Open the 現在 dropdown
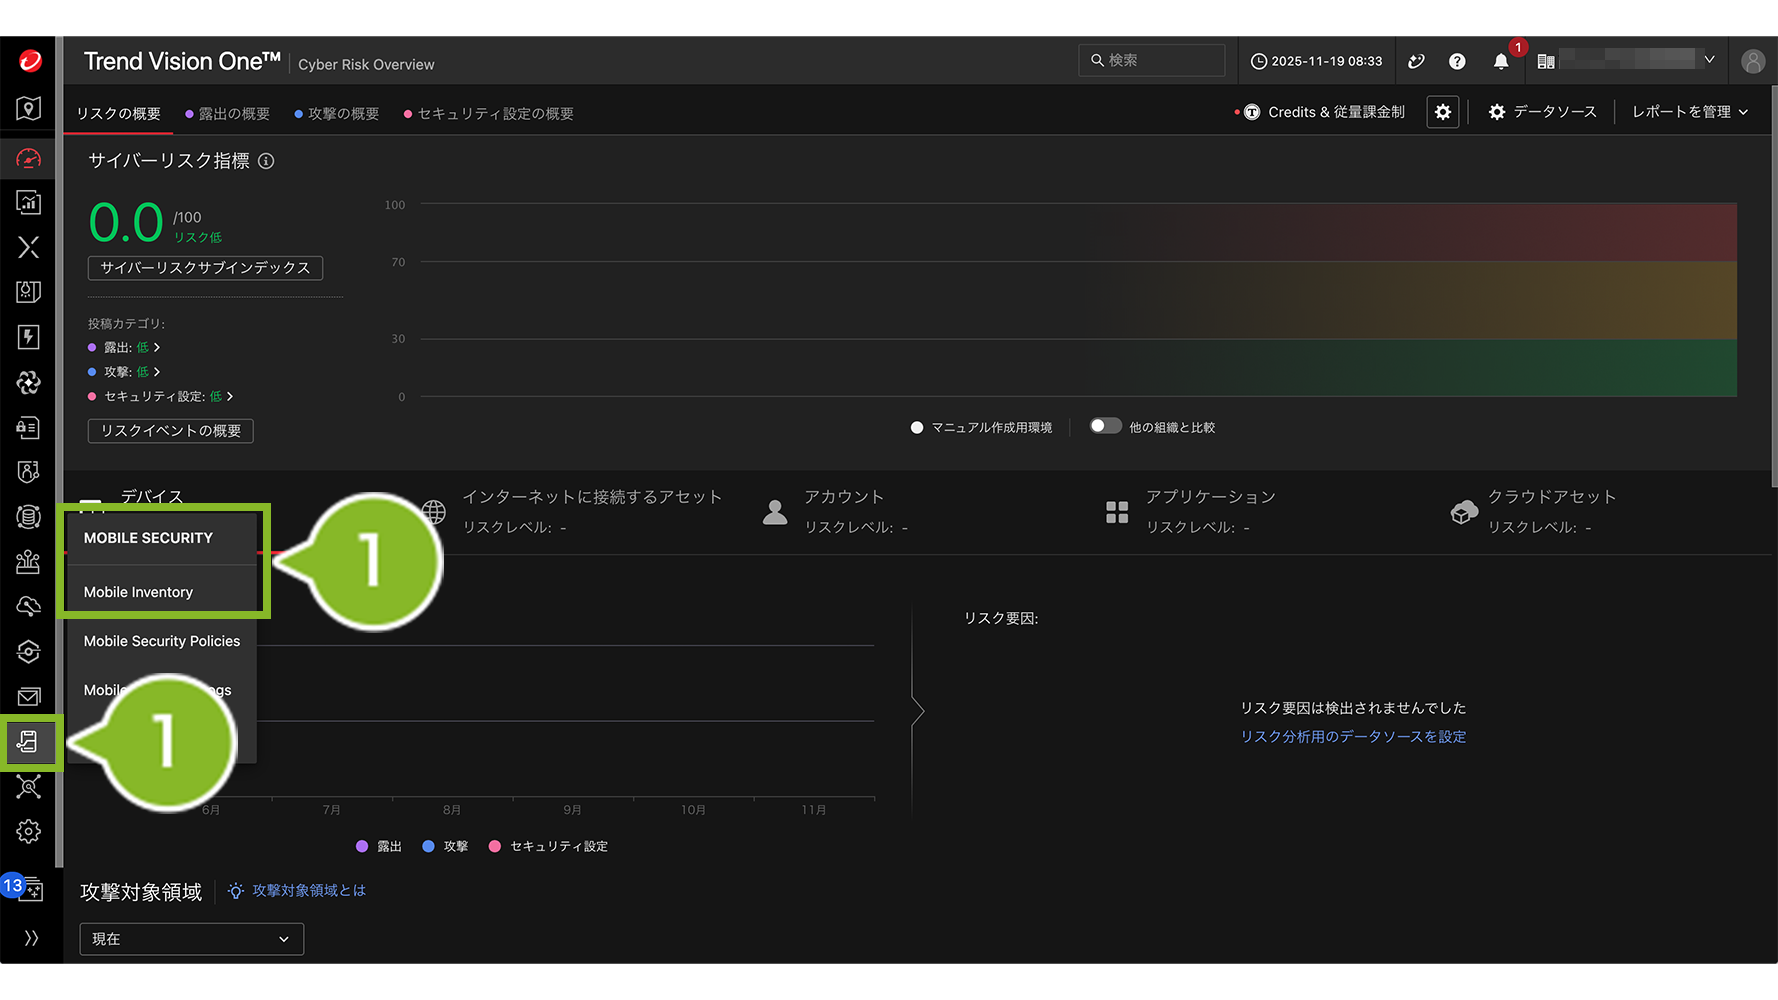The width and height of the screenshot is (1778, 1000). [191, 939]
